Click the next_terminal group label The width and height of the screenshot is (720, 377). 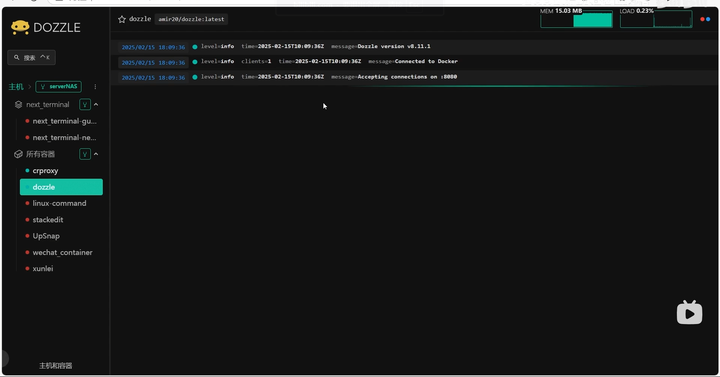coord(48,105)
